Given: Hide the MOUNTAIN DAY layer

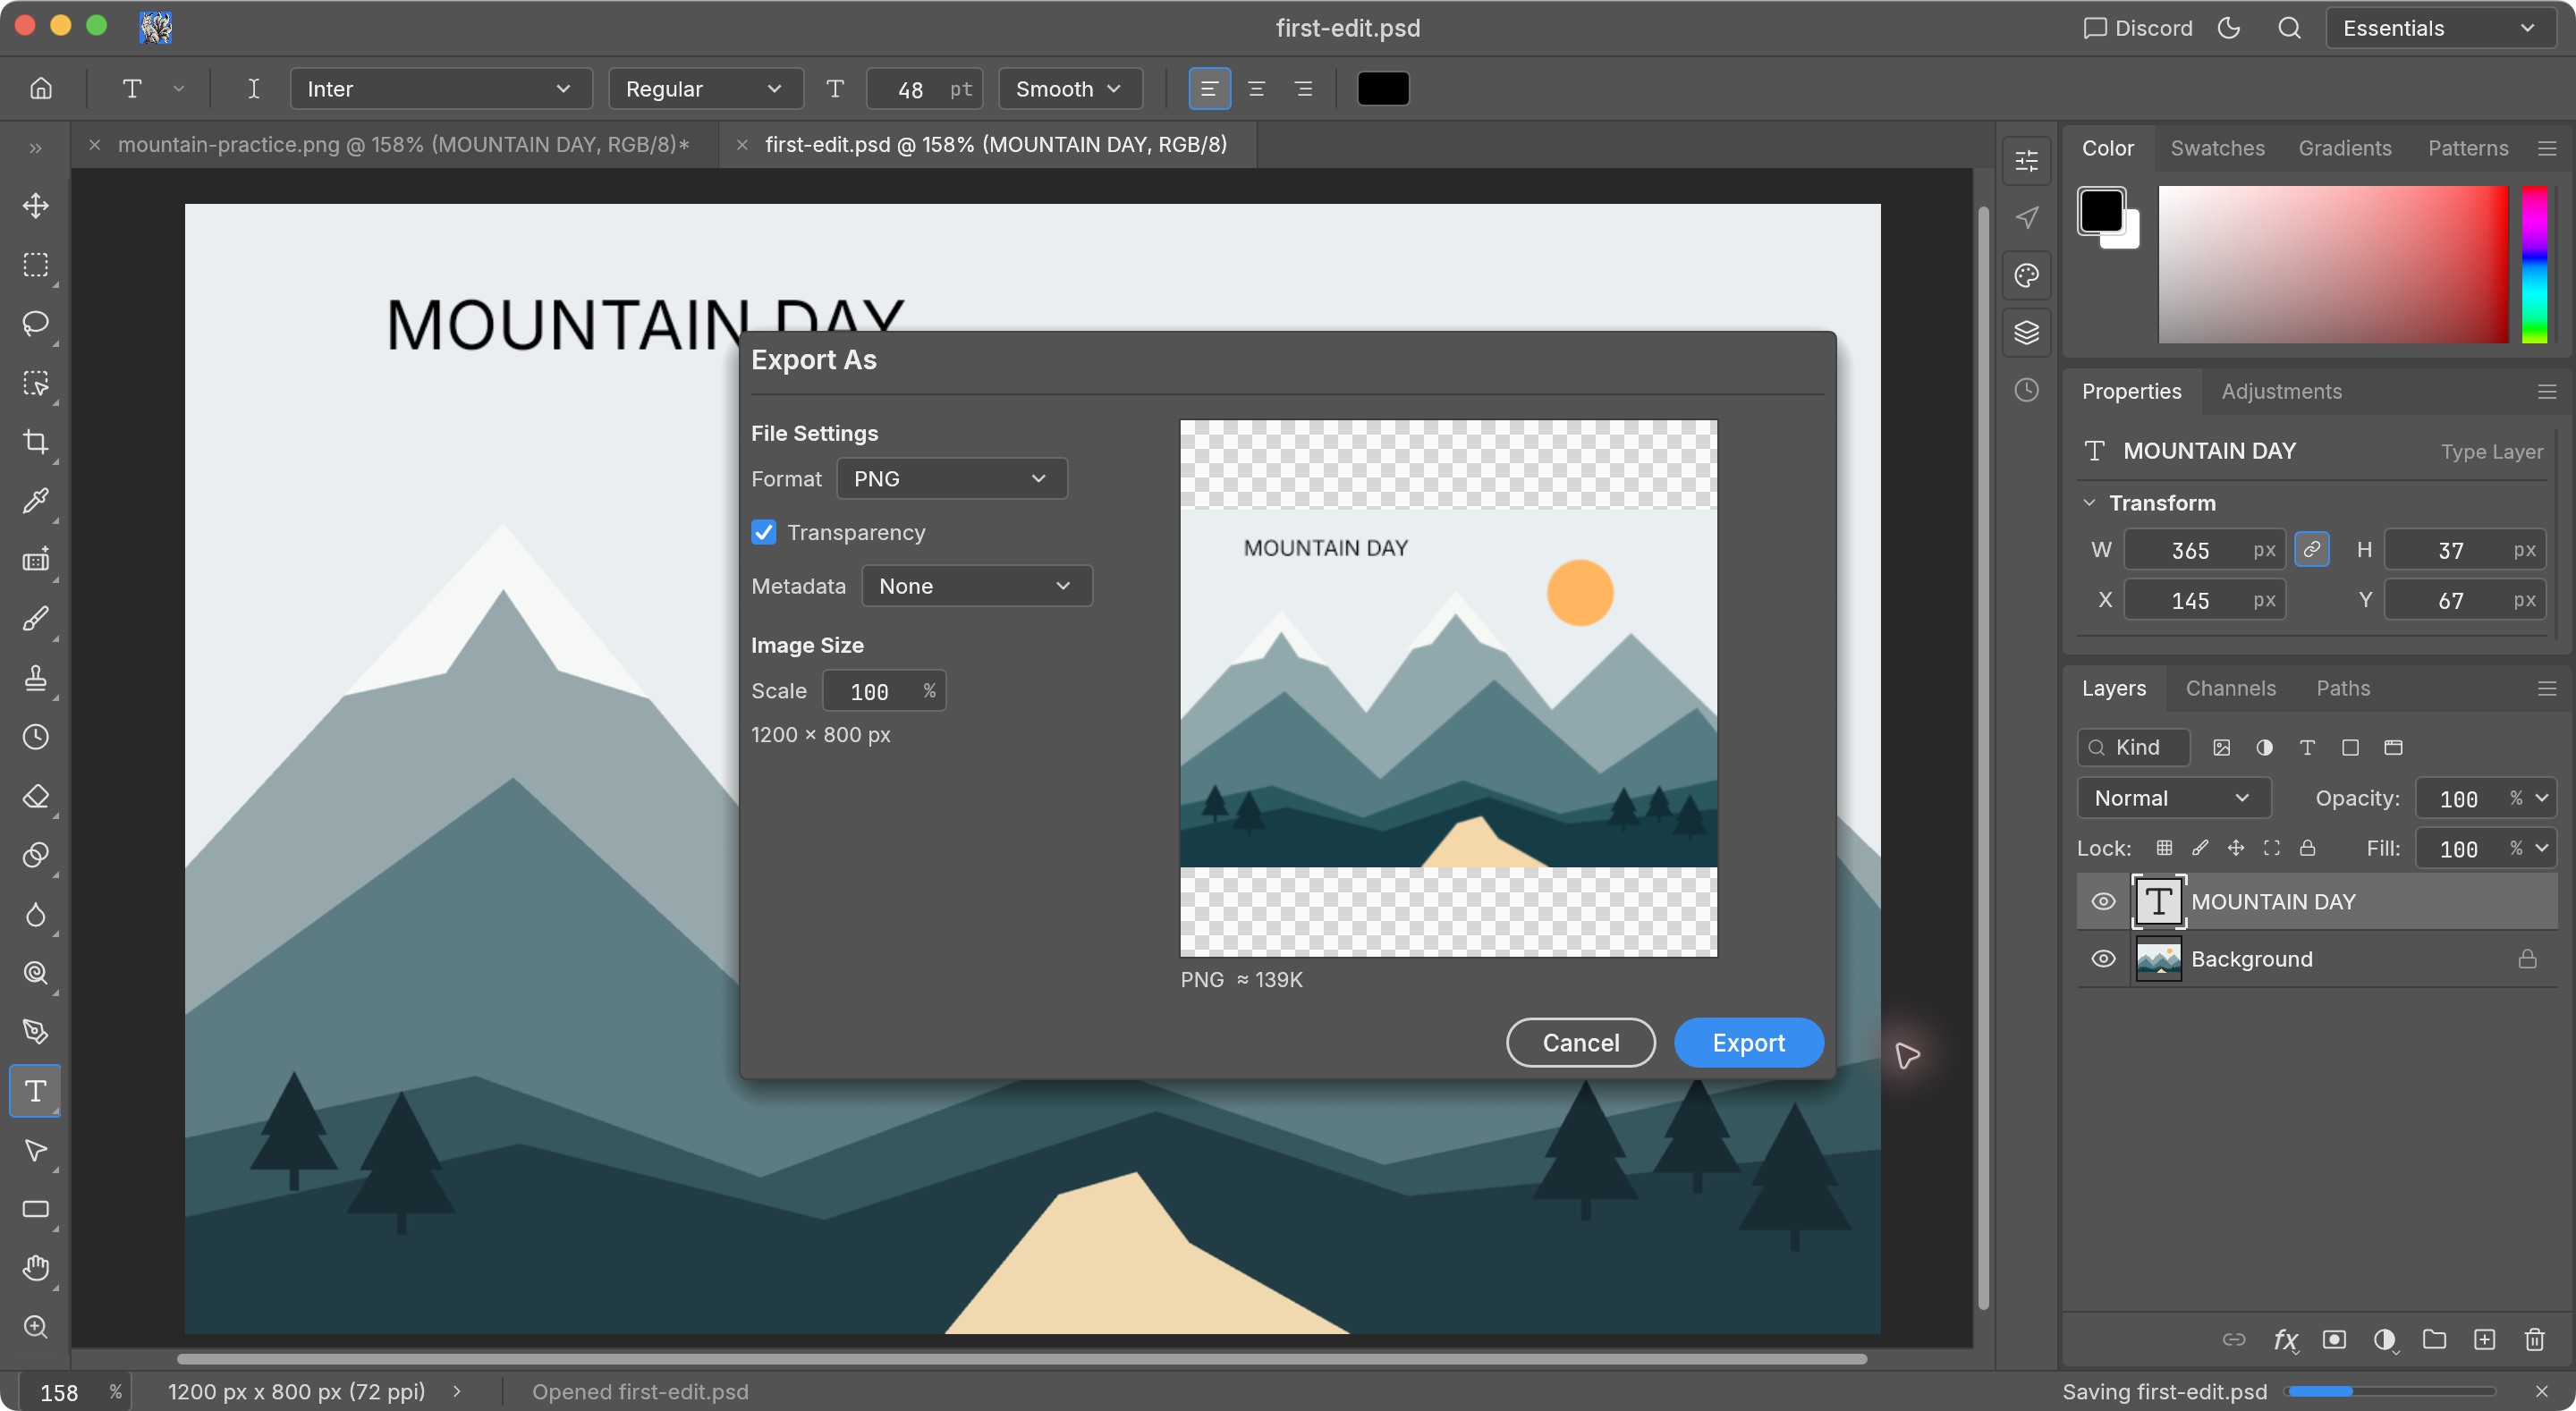Looking at the screenshot, I should 2103,902.
